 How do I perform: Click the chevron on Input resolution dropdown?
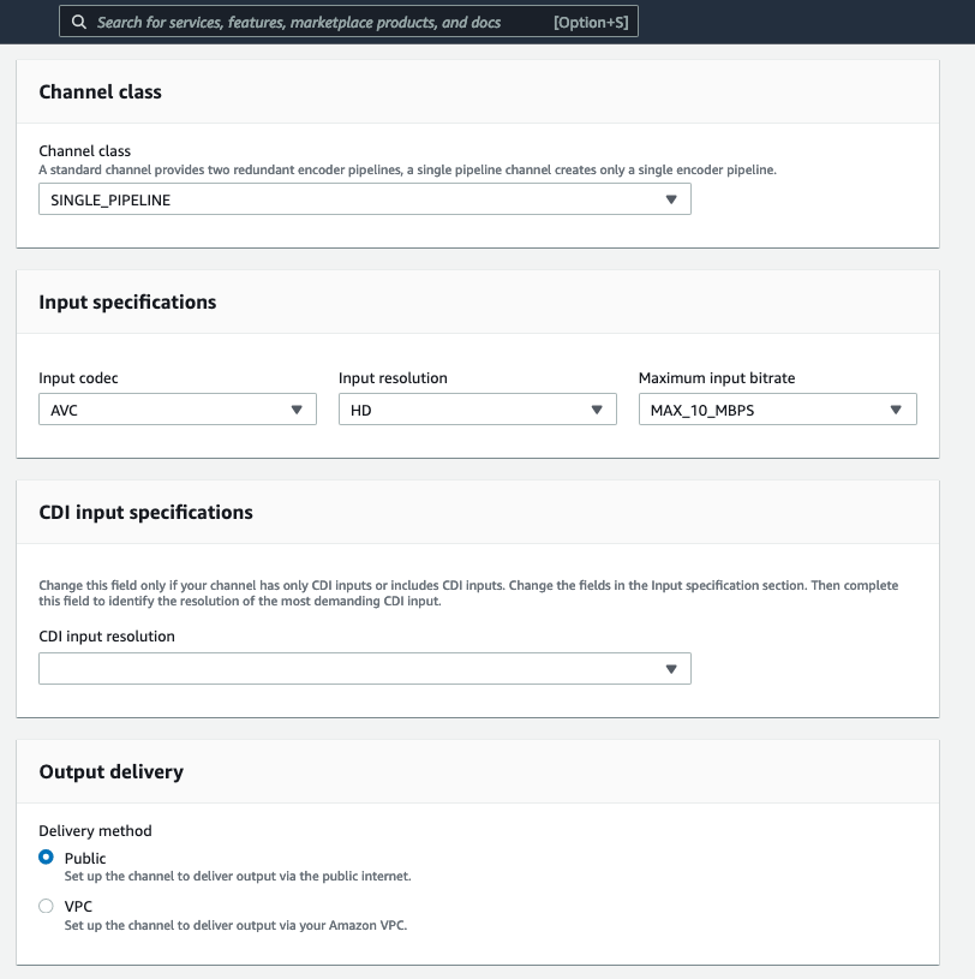(x=598, y=409)
